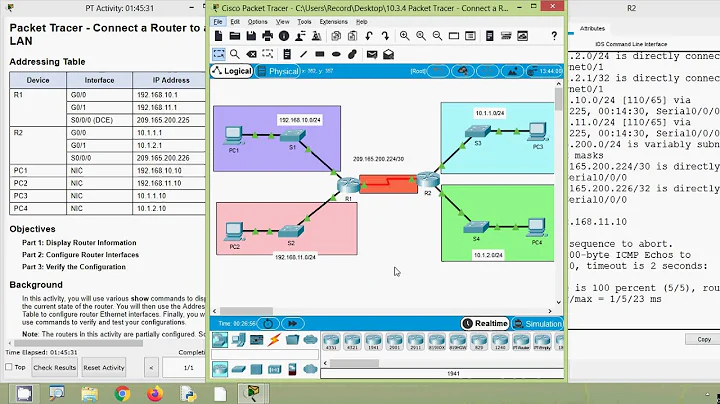The image size is (720, 404).
Task: Click the New file icon in the toolbar
Action: pos(219,36)
